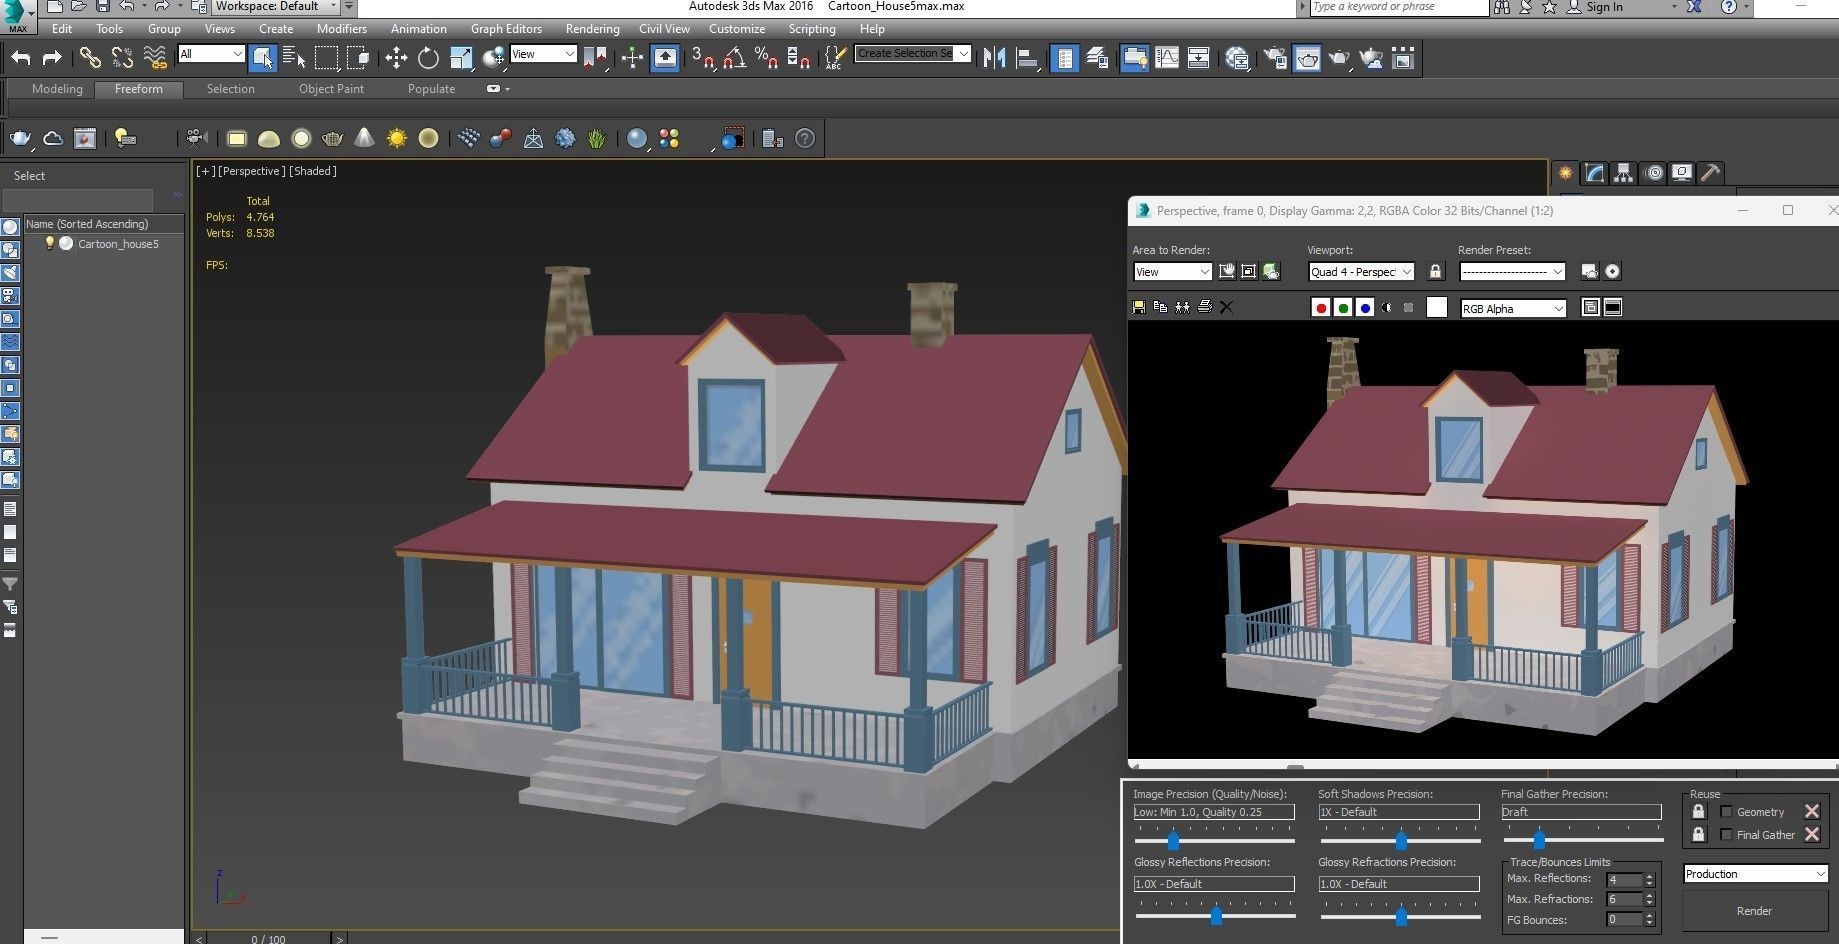Toggle the green channel button
The width and height of the screenshot is (1839, 944).
pyautogui.click(x=1343, y=308)
